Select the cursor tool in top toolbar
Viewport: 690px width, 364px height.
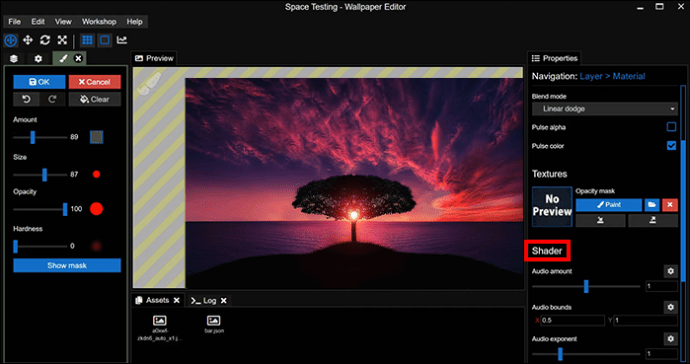(11, 40)
